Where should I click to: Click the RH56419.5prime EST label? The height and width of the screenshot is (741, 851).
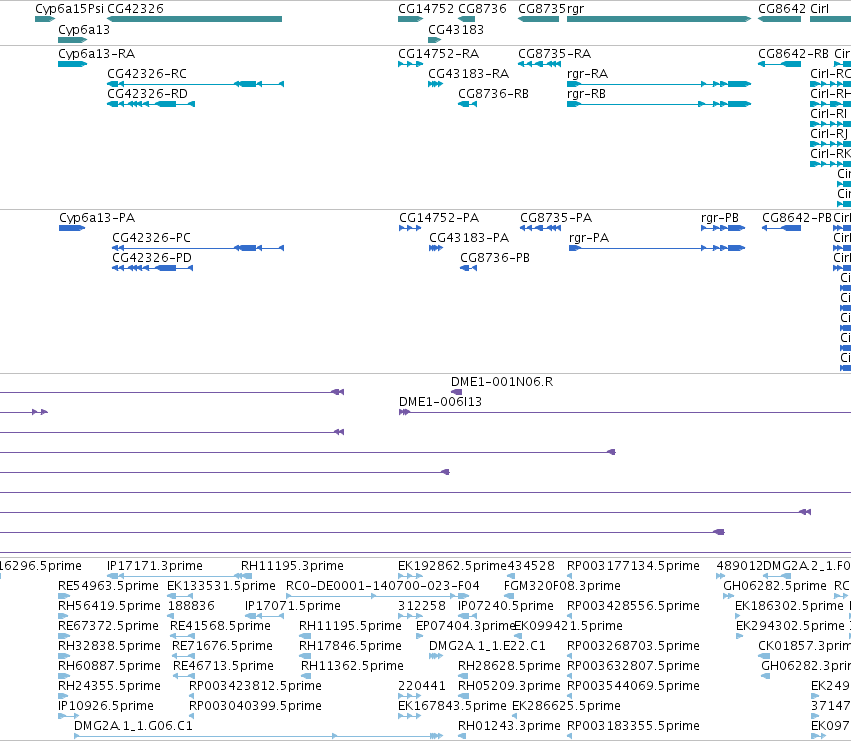[109, 606]
